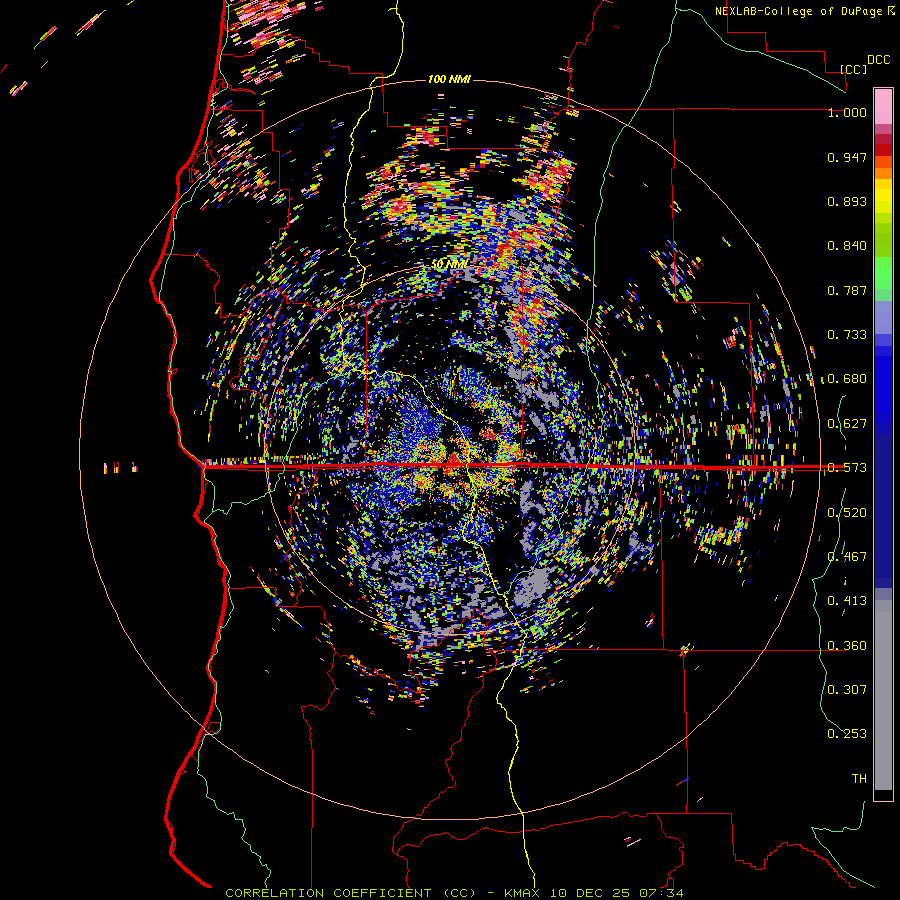The image size is (900, 900).
Task: Select the 0.573 scale value
Action: 847,468
